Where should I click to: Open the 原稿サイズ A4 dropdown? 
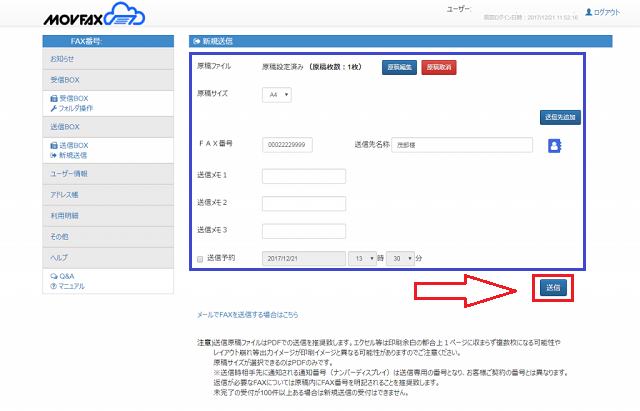click(277, 95)
